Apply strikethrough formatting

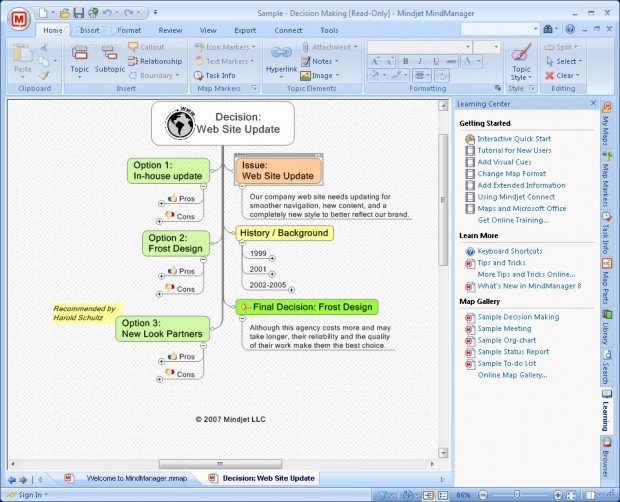pyautogui.click(x=451, y=61)
